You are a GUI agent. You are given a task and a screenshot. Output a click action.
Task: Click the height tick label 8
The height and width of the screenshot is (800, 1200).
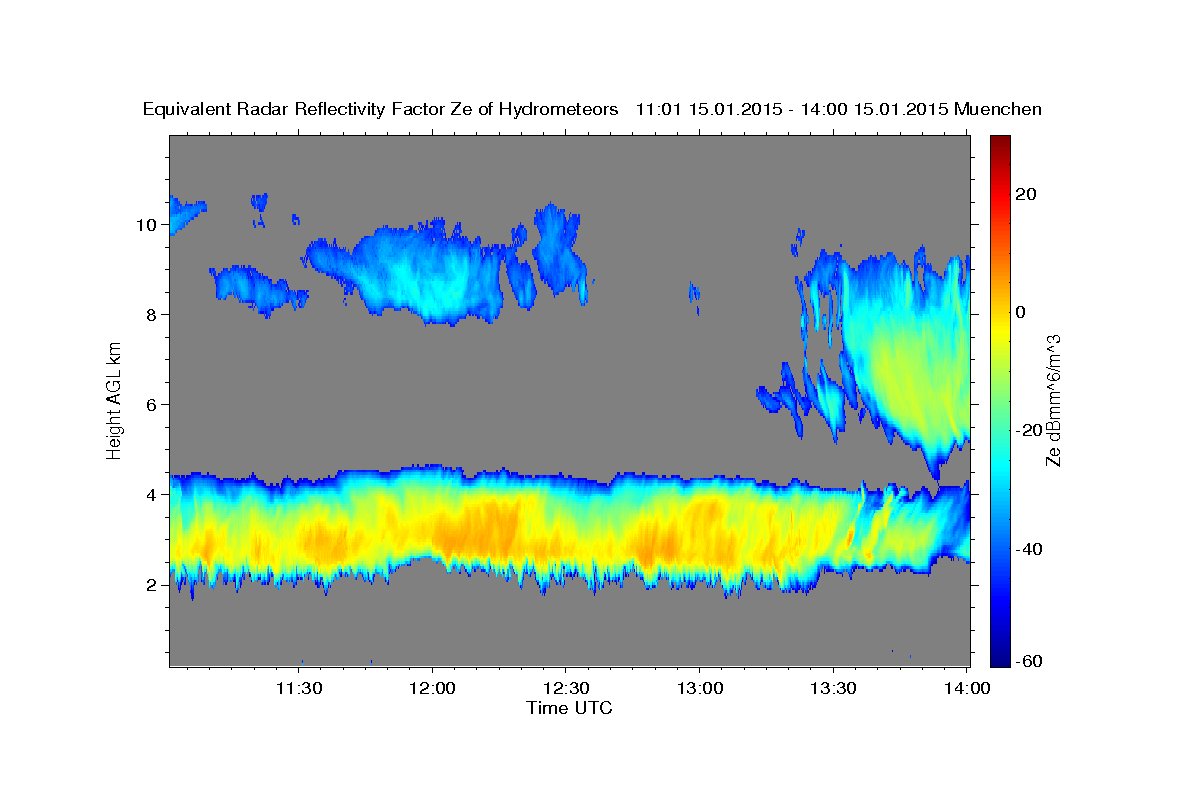coord(153,315)
